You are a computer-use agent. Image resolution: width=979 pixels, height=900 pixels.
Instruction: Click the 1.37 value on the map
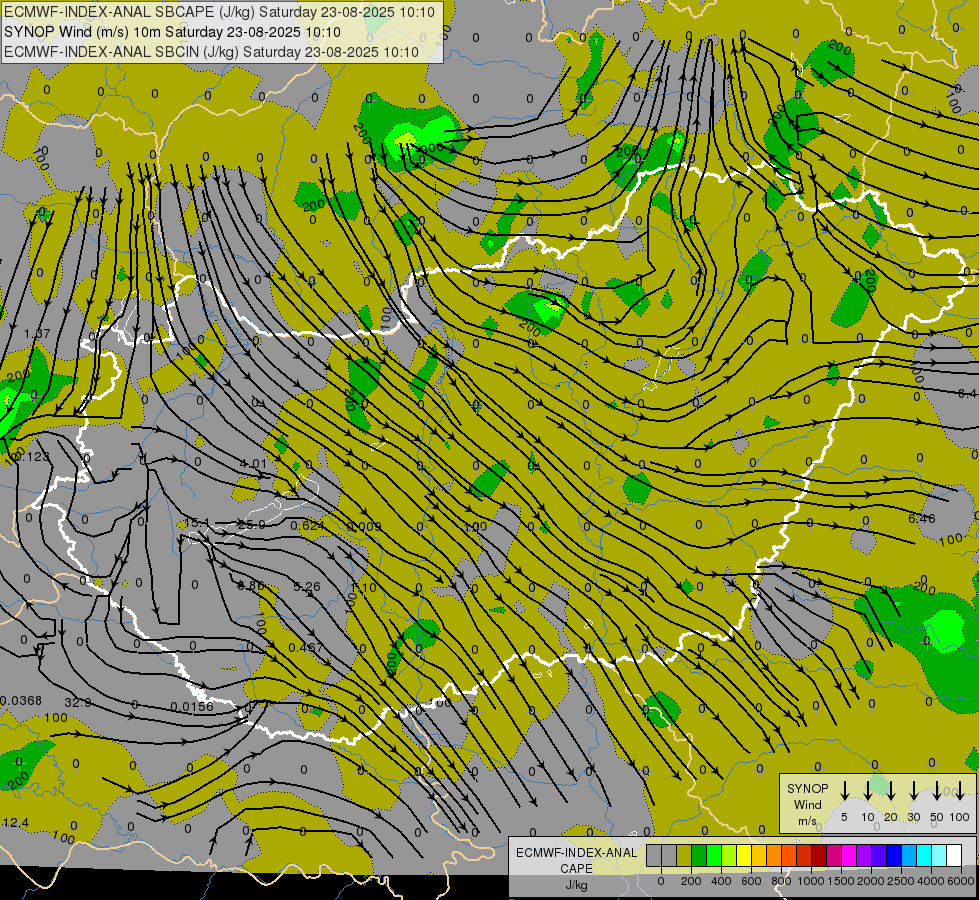pyautogui.click(x=37, y=334)
